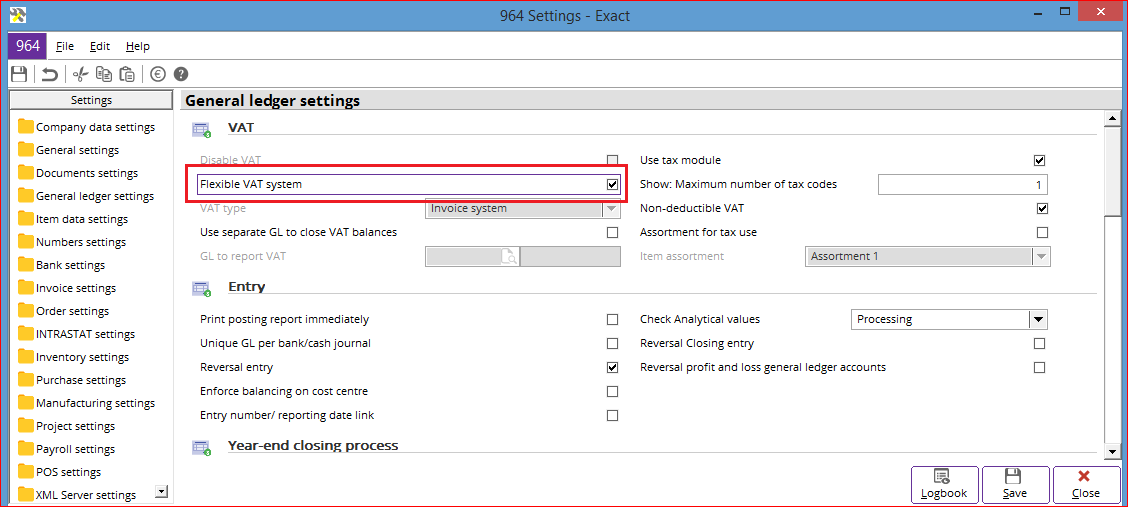This screenshot has width=1128, height=507.
Task: Click the vertical scrollbar down arrow
Action: tap(1112, 452)
